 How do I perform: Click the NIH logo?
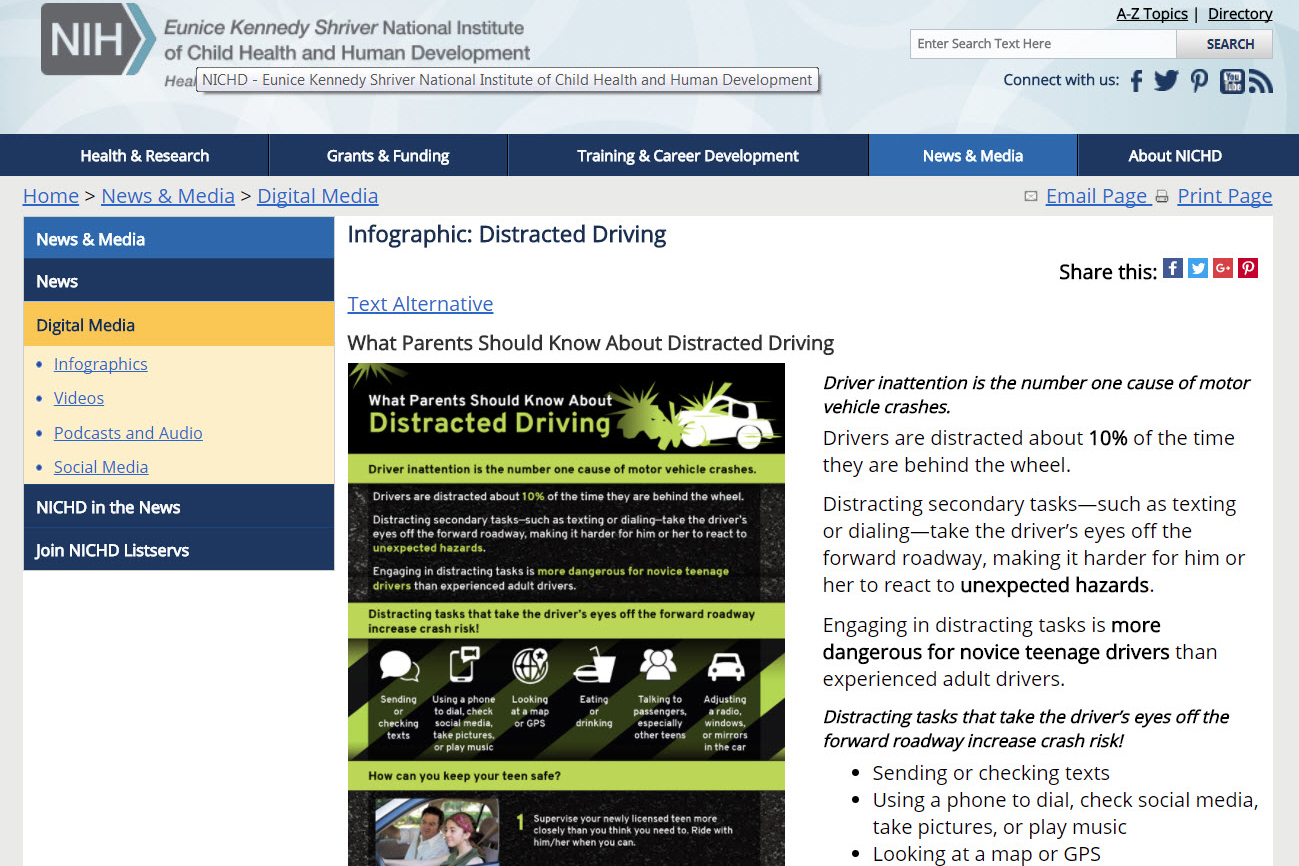[x=97, y=41]
